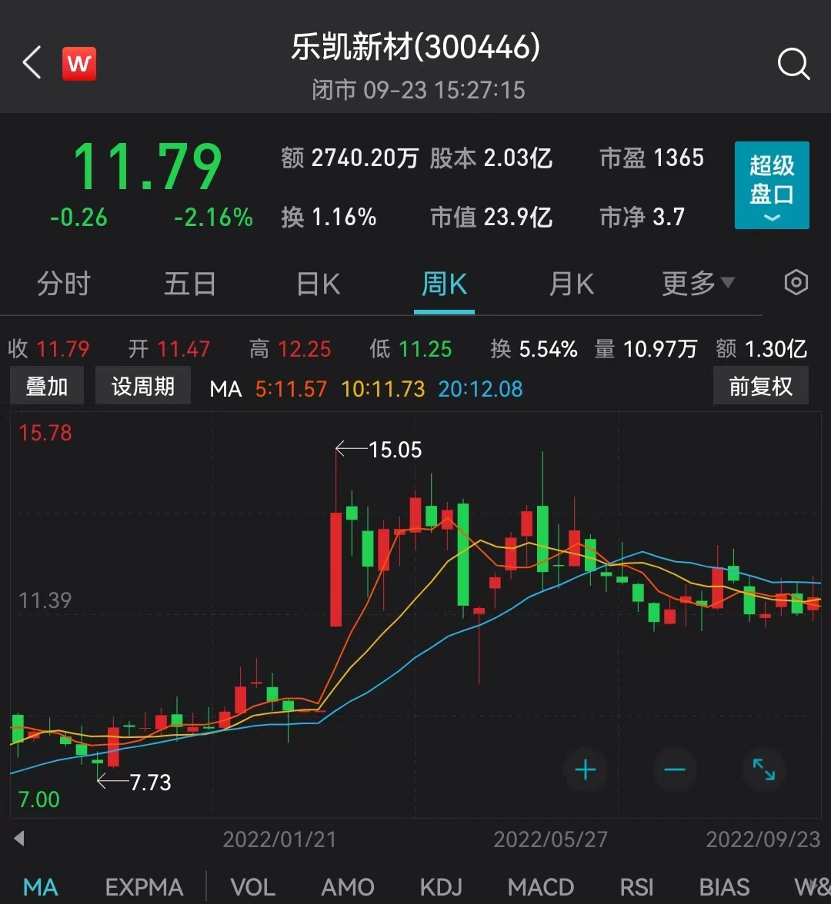
Task: Tap date label 2022/09/23
Action: 763,839
